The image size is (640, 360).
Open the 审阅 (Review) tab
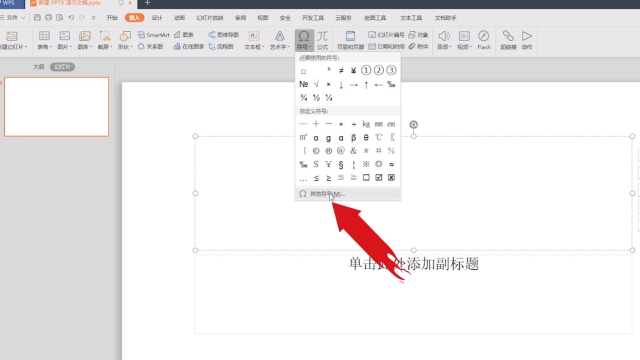[240, 18]
